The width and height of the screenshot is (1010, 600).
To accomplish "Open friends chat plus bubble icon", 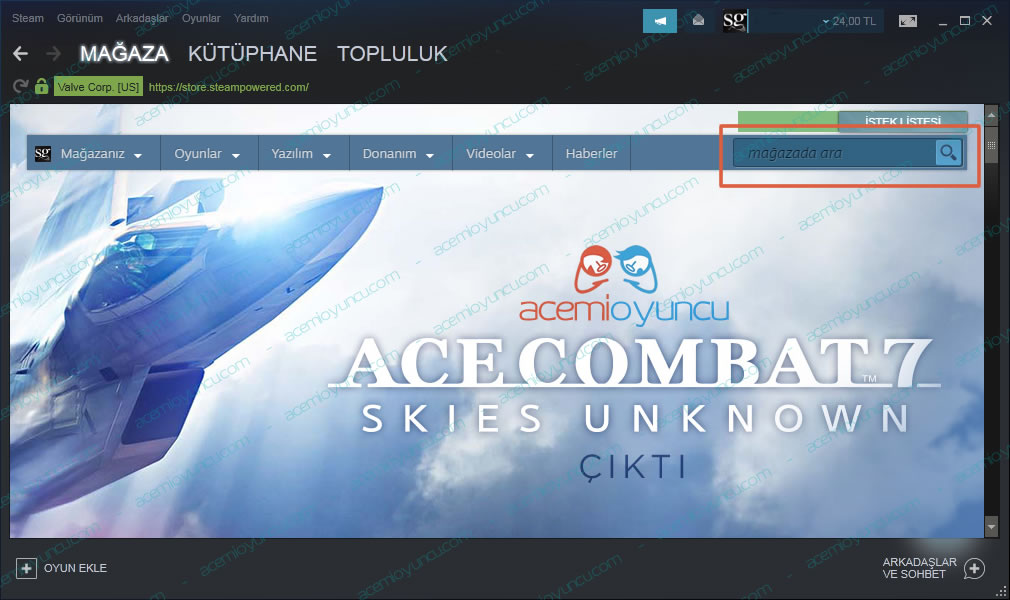I will click(x=974, y=568).
